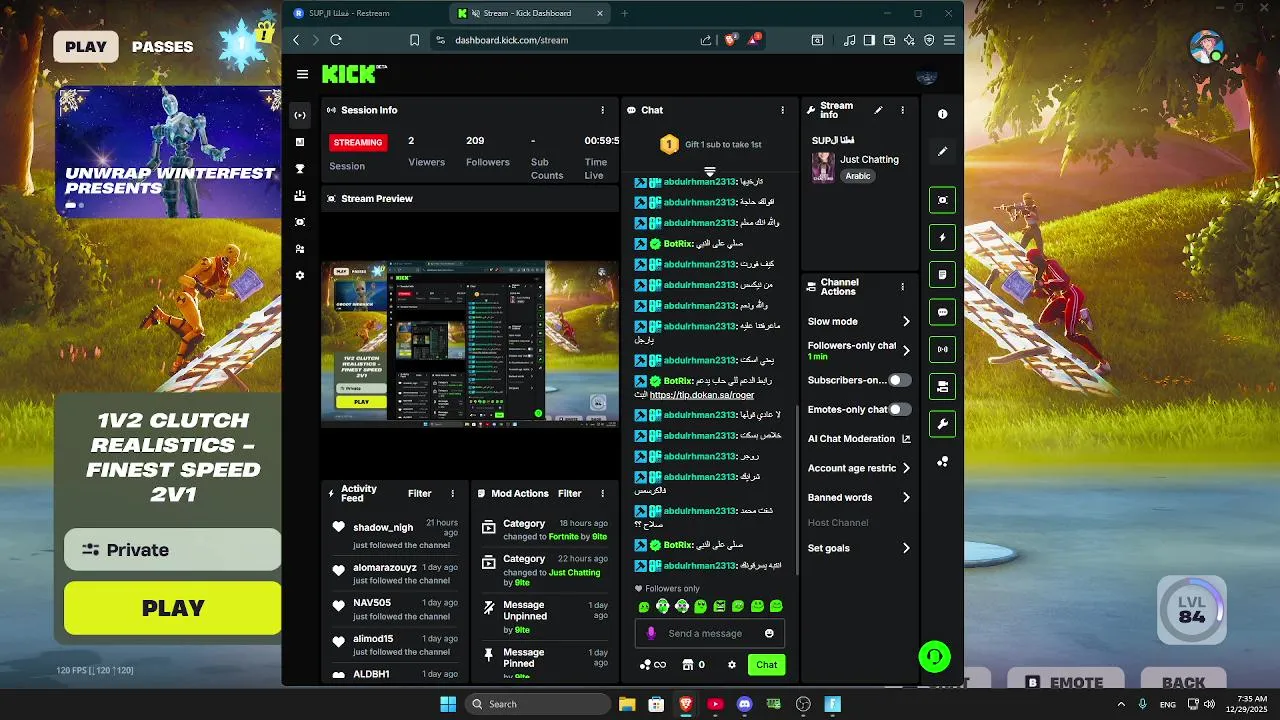The width and height of the screenshot is (1280, 720).
Task: Open Chat panel three-dot menu
Action: pos(782,110)
